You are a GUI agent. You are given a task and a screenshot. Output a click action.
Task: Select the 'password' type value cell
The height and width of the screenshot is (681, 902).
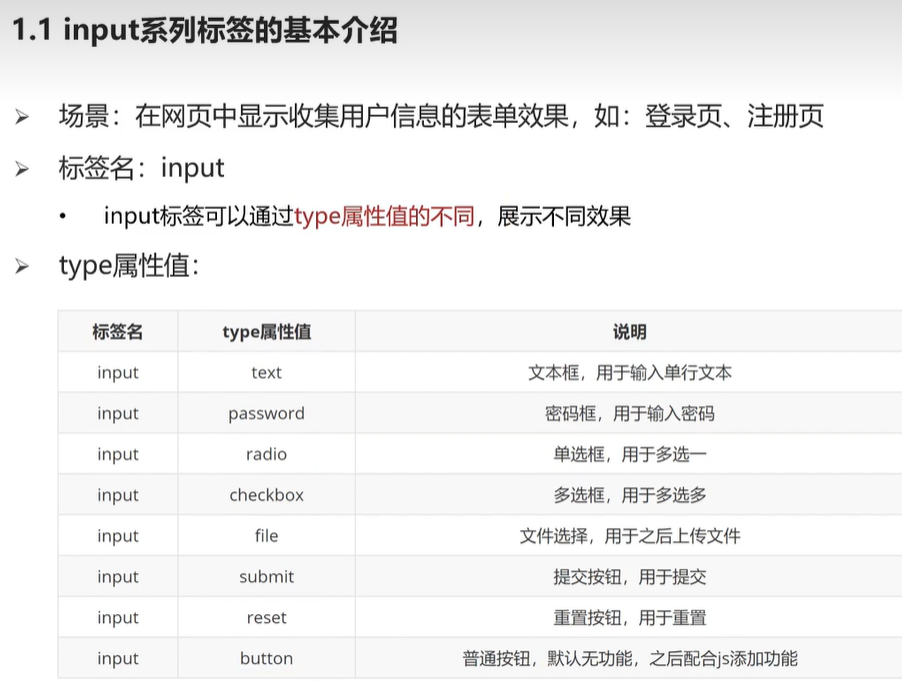tap(266, 414)
